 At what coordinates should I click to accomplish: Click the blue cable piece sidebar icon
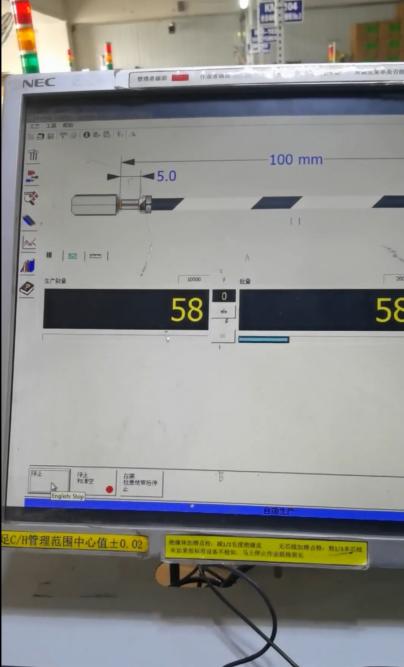[x=30, y=220]
